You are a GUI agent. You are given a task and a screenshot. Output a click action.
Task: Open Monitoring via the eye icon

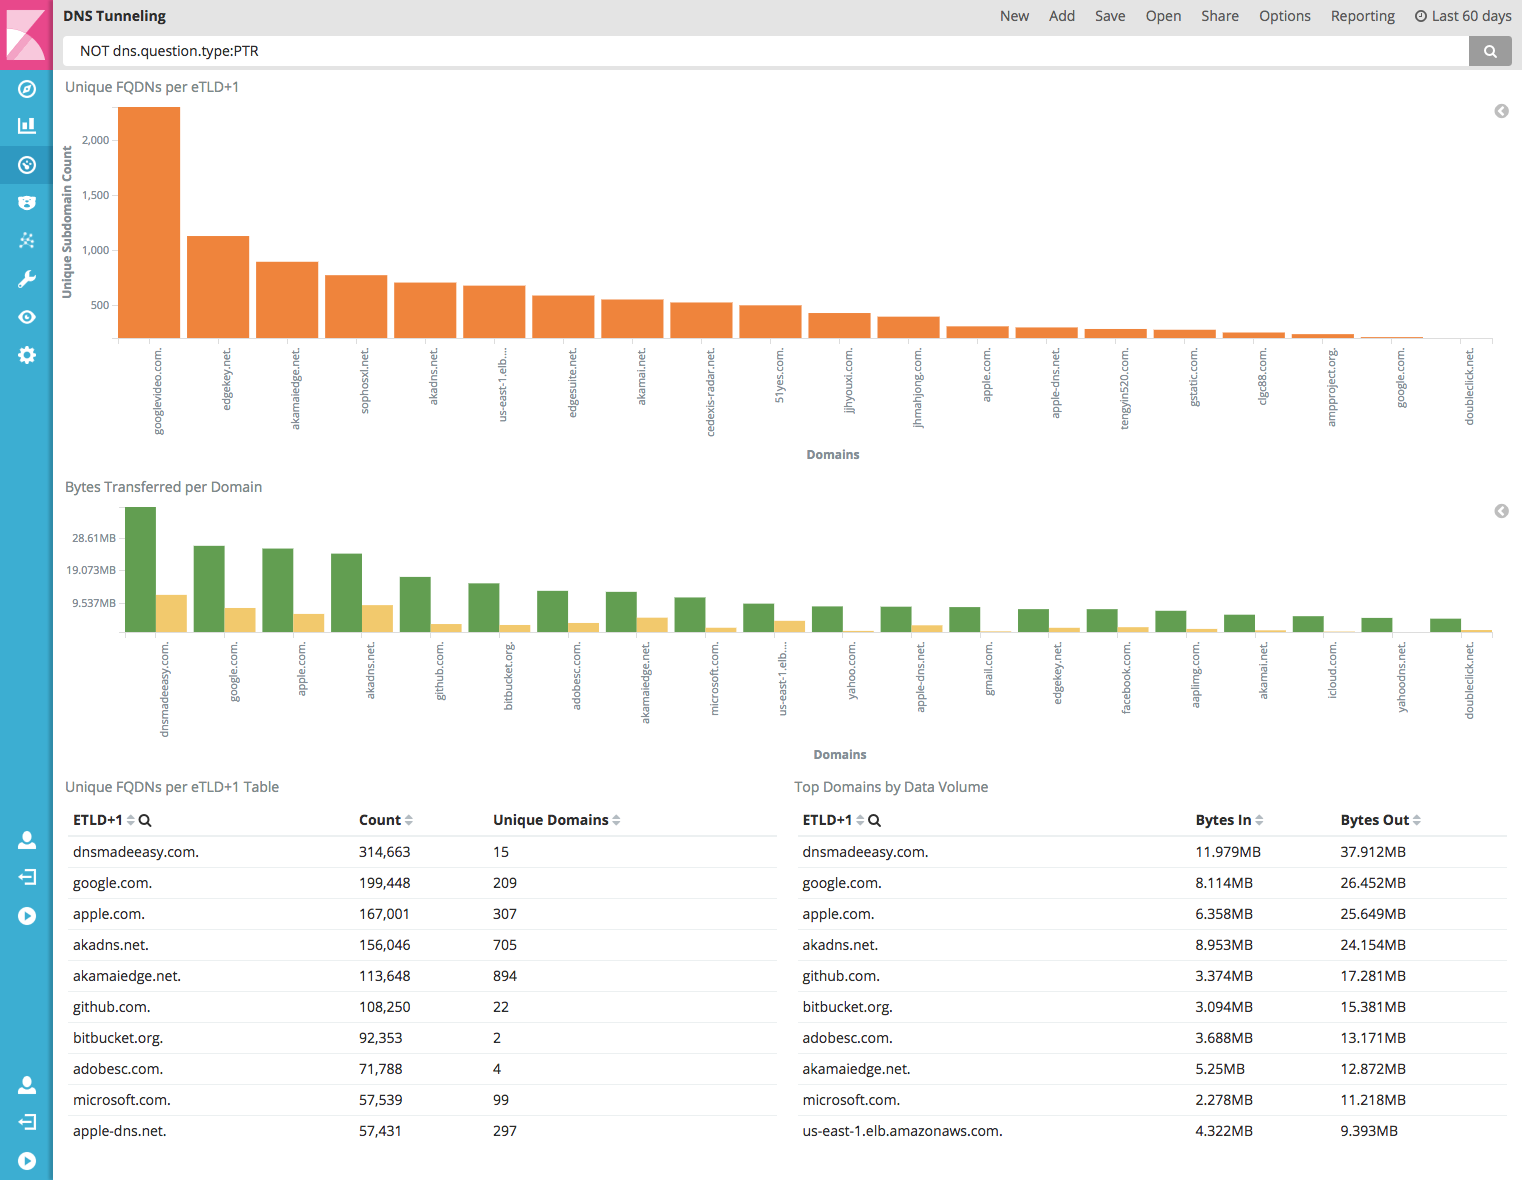pos(27,317)
